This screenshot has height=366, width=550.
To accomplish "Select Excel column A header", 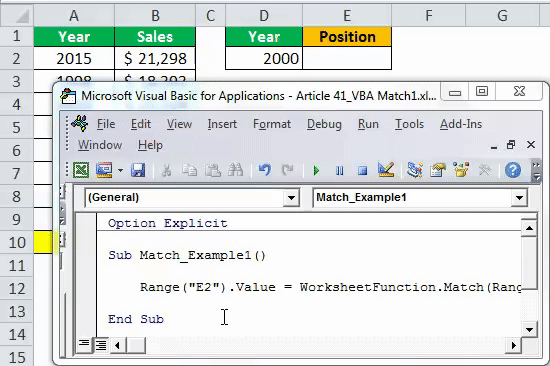I will 74,16.
